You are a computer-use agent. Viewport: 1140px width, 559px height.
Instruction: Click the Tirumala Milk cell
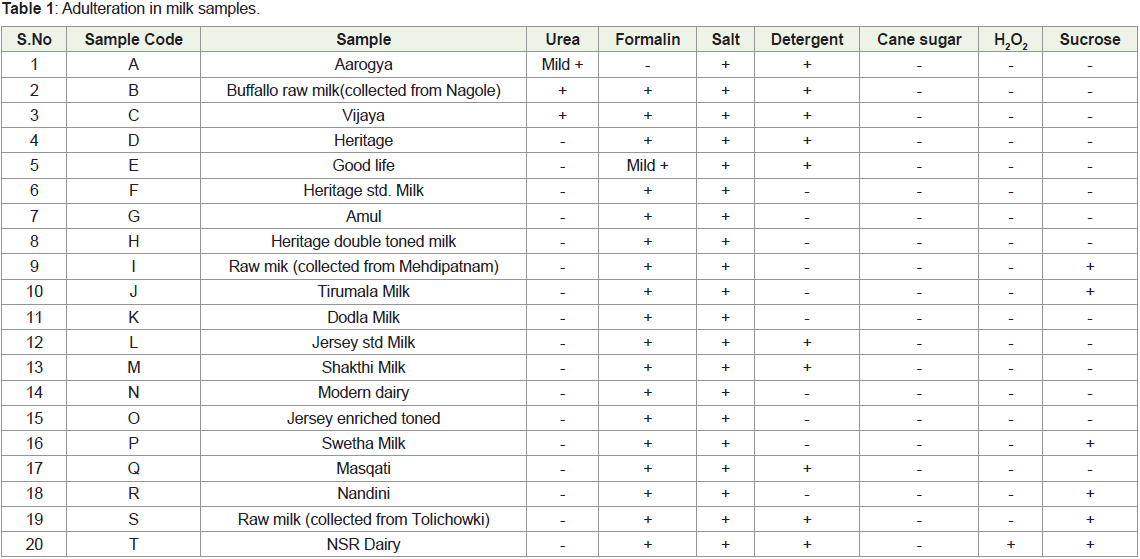click(364, 291)
